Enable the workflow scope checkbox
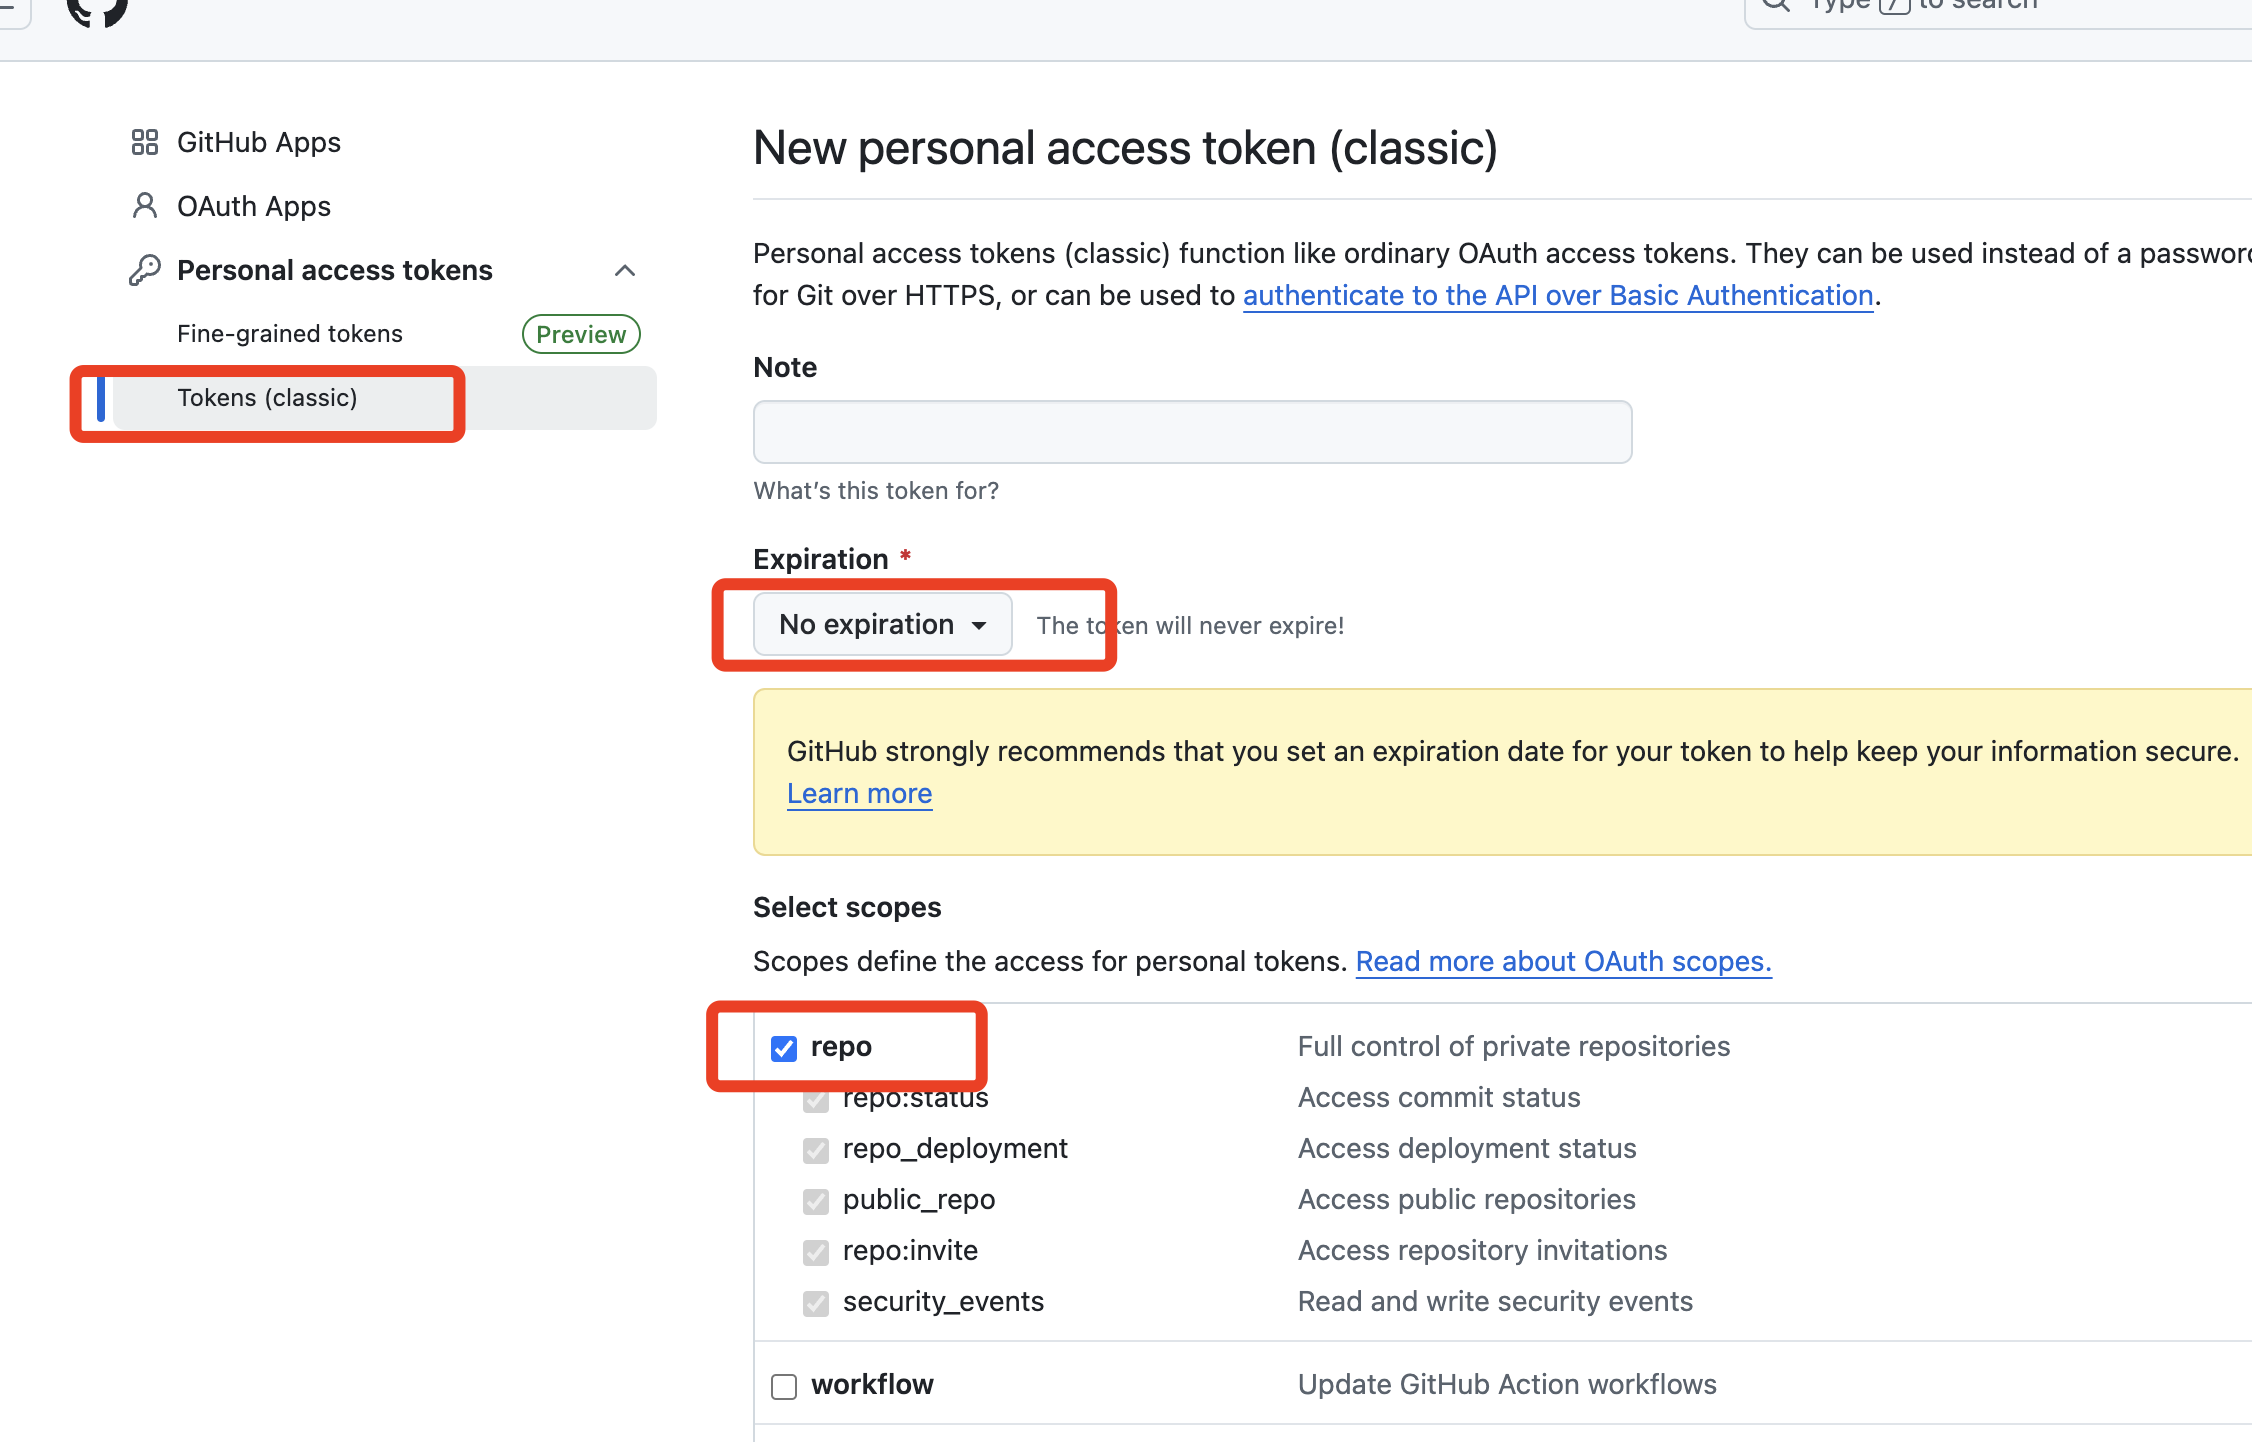Viewport: 2252px width, 1442px height. (x=784, y=1386)
